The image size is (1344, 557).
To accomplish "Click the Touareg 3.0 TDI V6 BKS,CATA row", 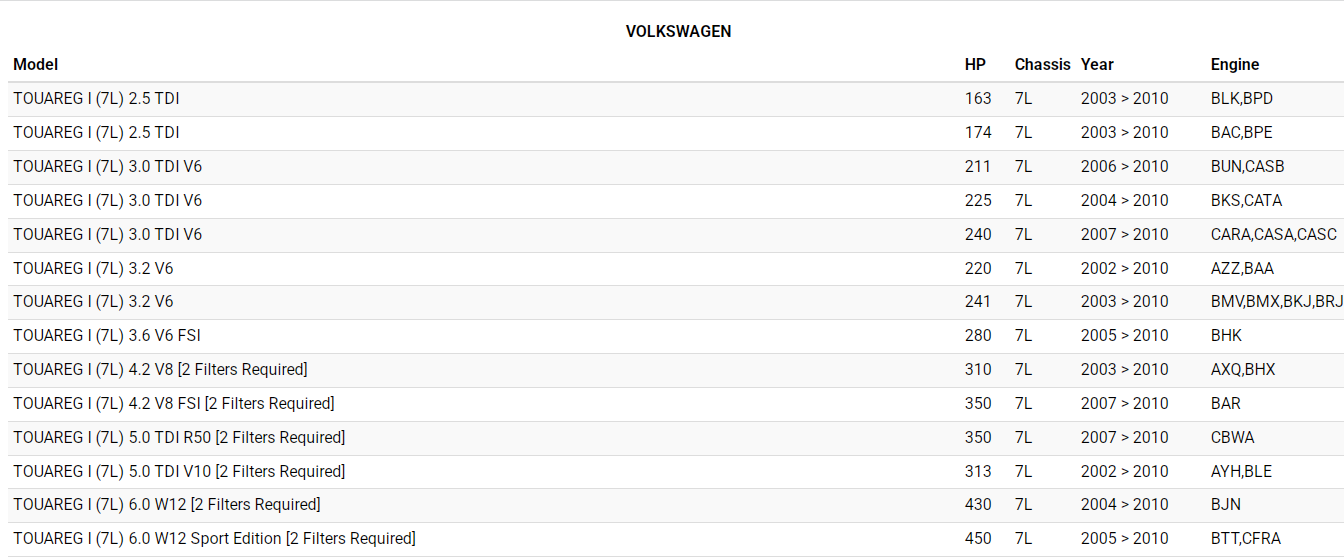I will [108, 200].
